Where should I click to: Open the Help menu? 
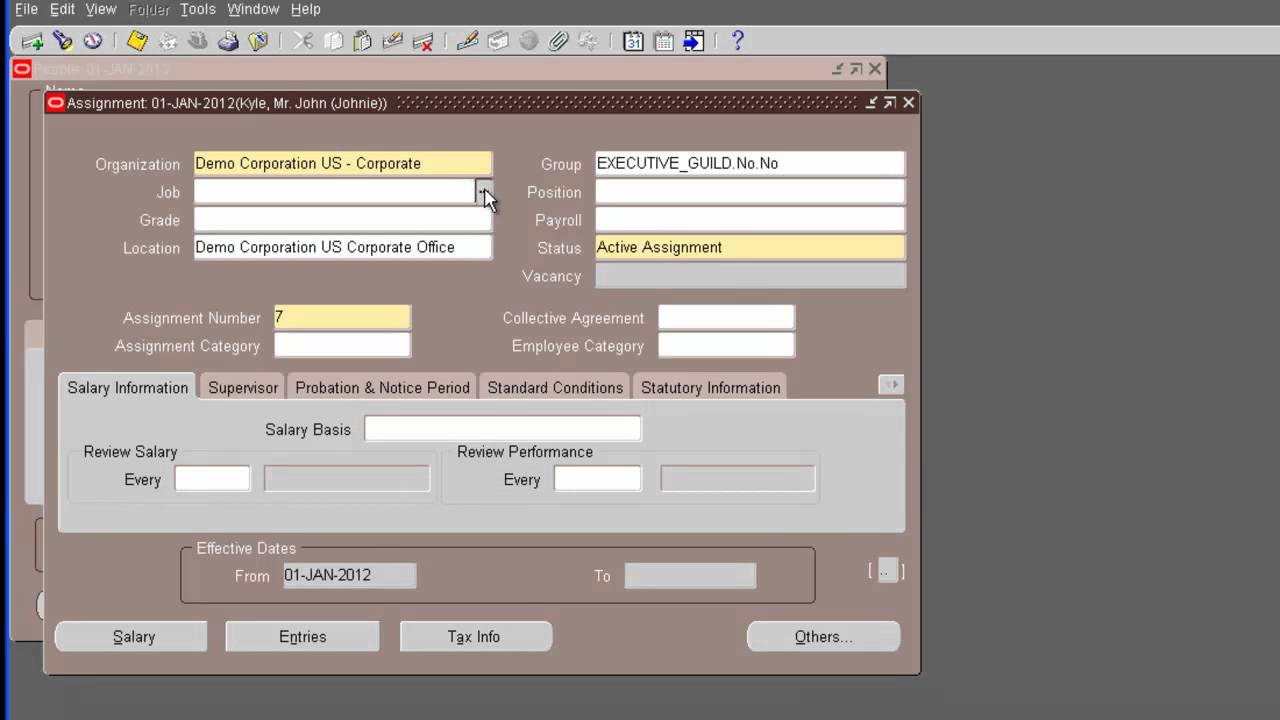coord(305,9)
